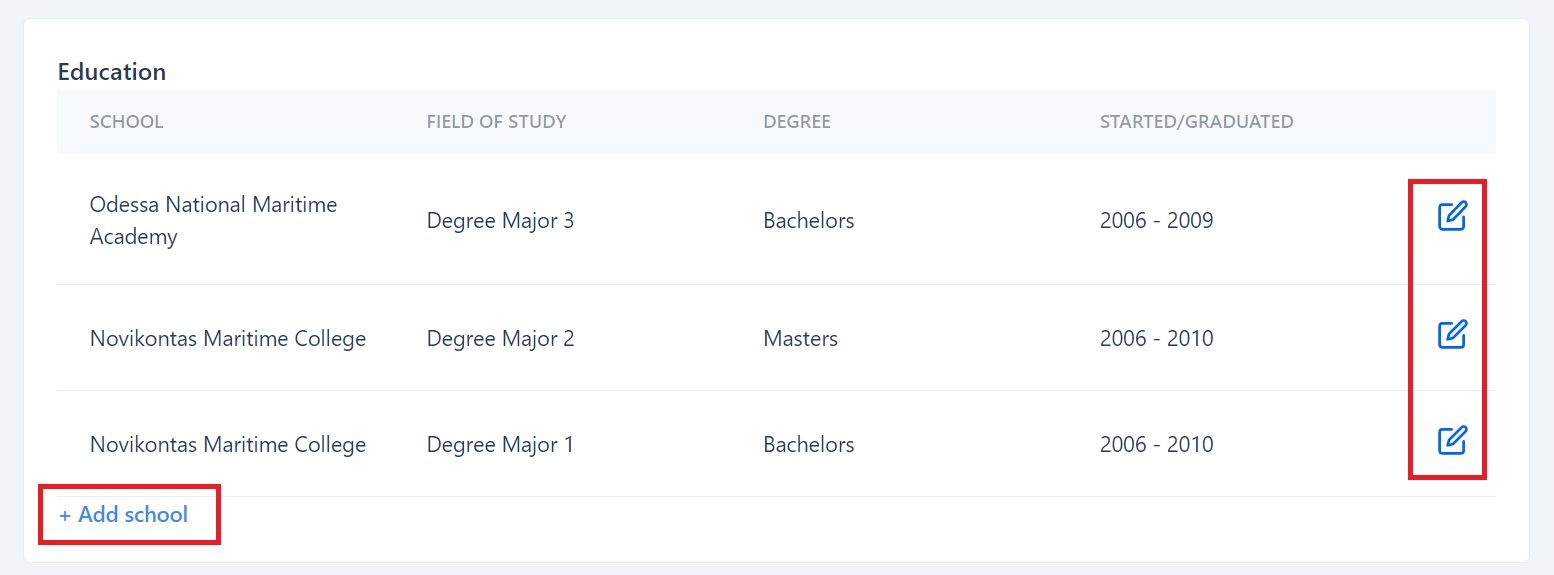Click the 2006 - 2009 date range
Viewport: 1554px width, 575px height.
(1156, 220)
